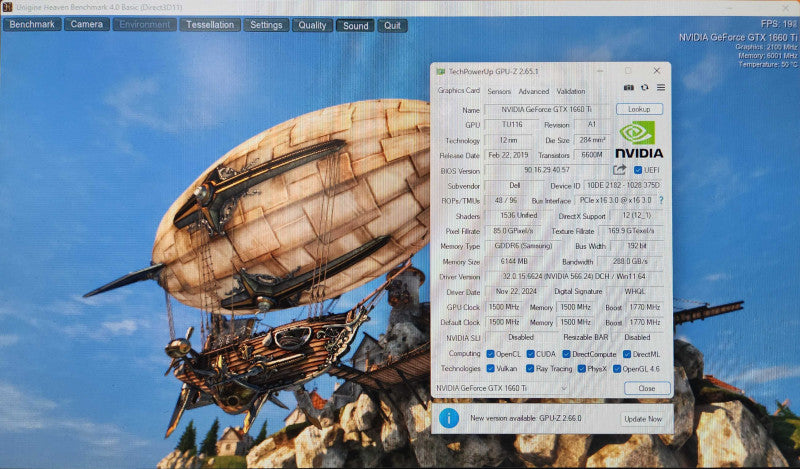Click the GPU-Z refresh icon
Viewport: 800px width, 469px height.
point(644,88)
